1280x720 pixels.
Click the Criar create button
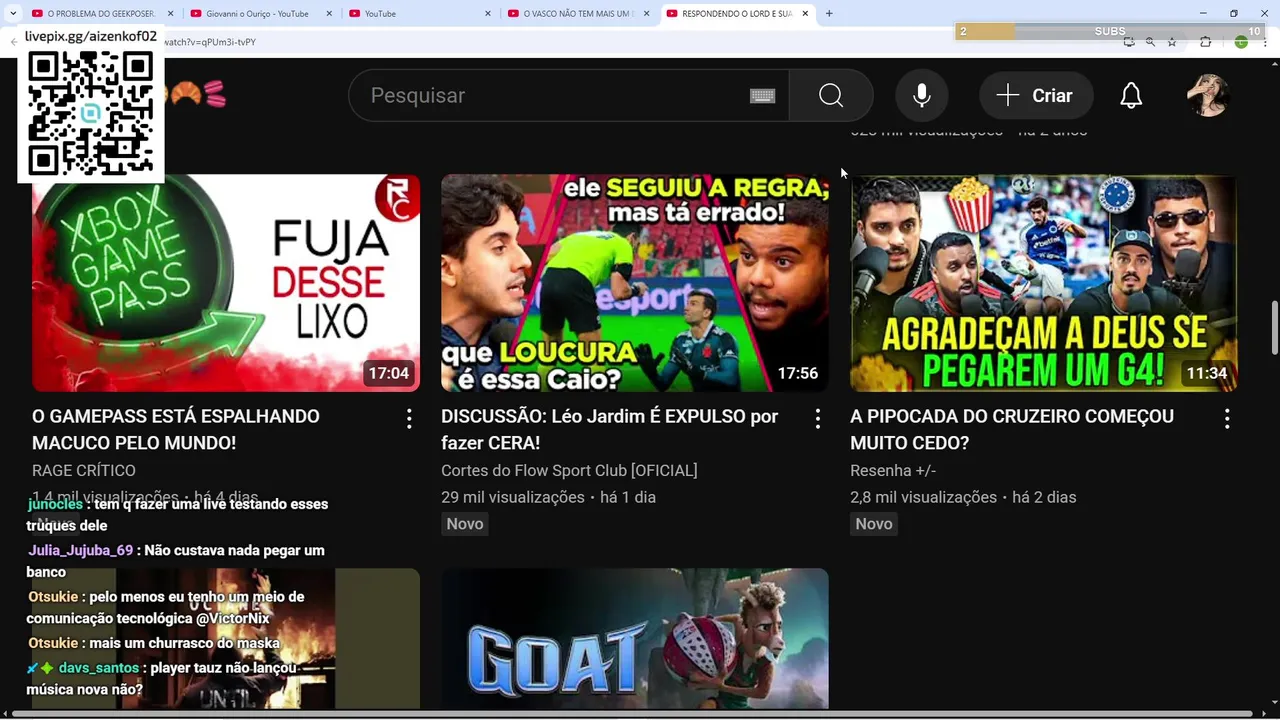pos(1036,95)
